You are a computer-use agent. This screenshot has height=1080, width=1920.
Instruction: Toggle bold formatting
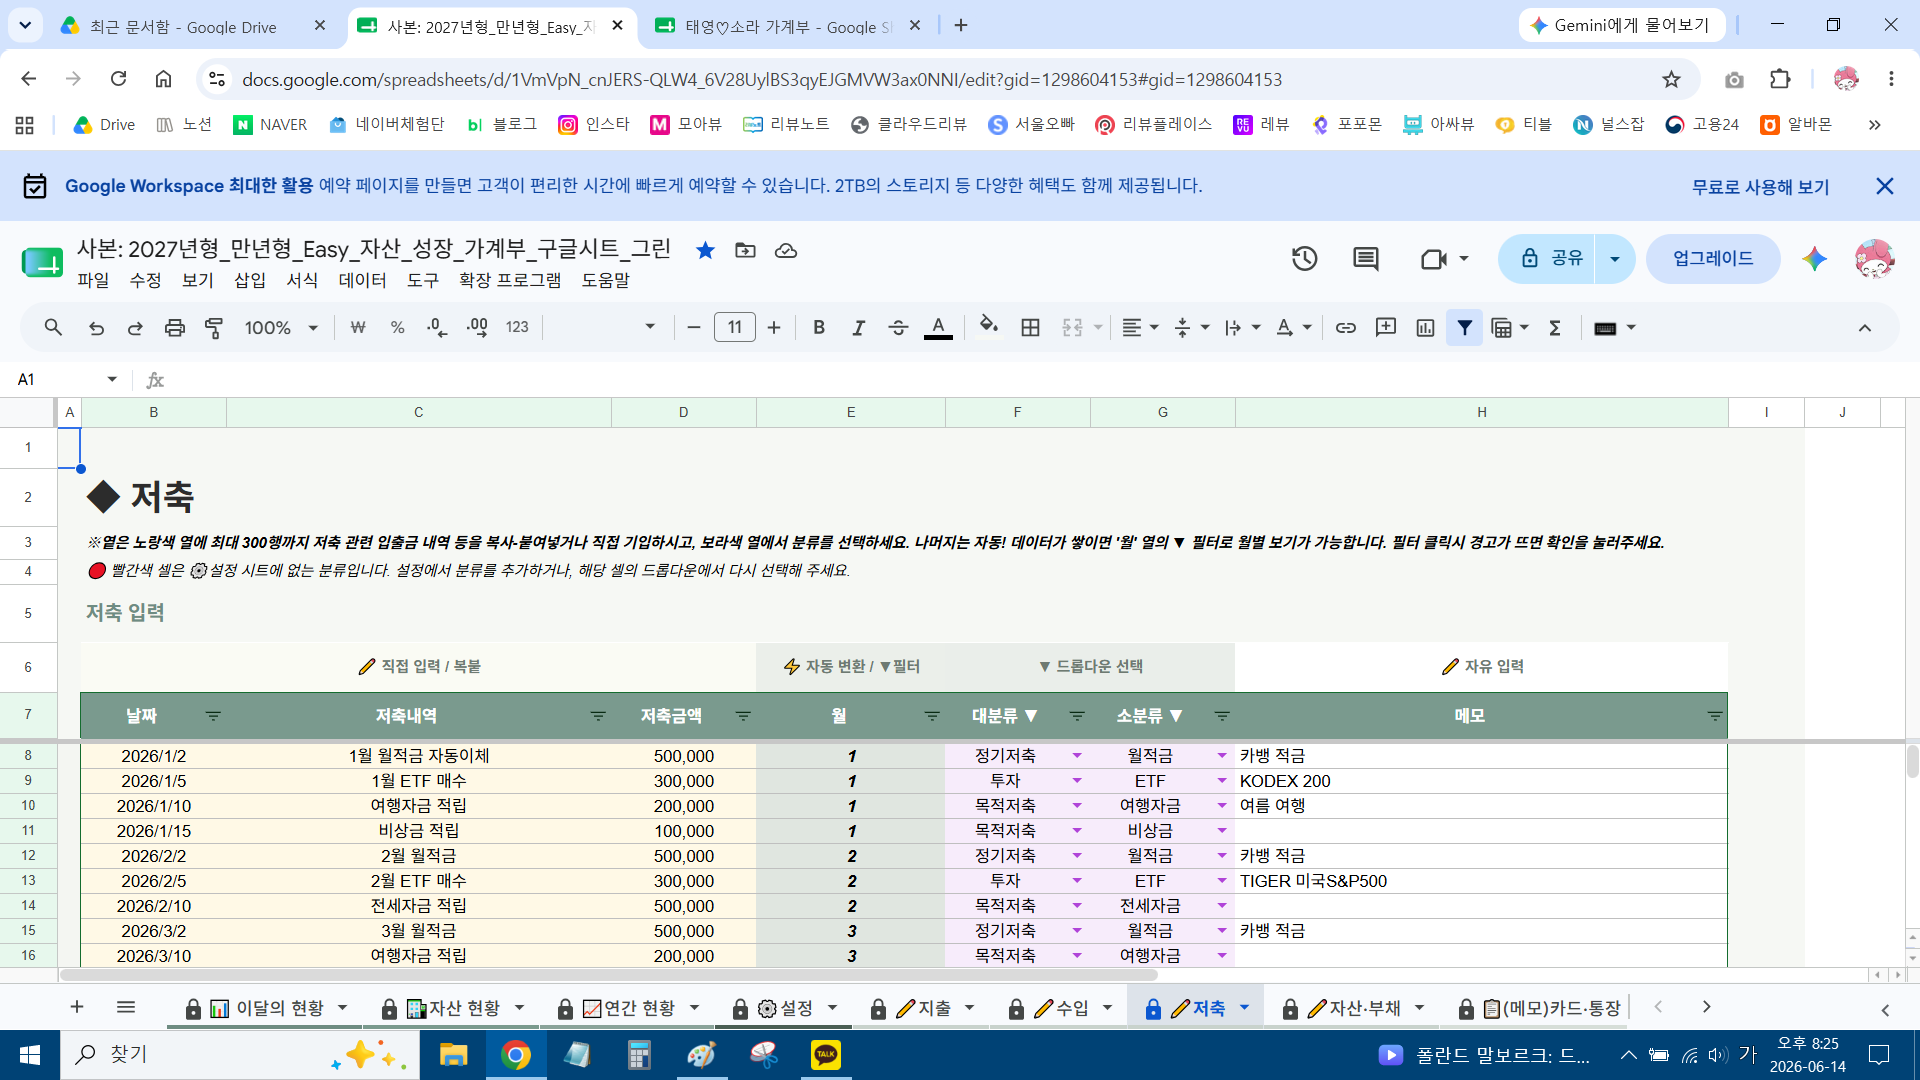819,327
